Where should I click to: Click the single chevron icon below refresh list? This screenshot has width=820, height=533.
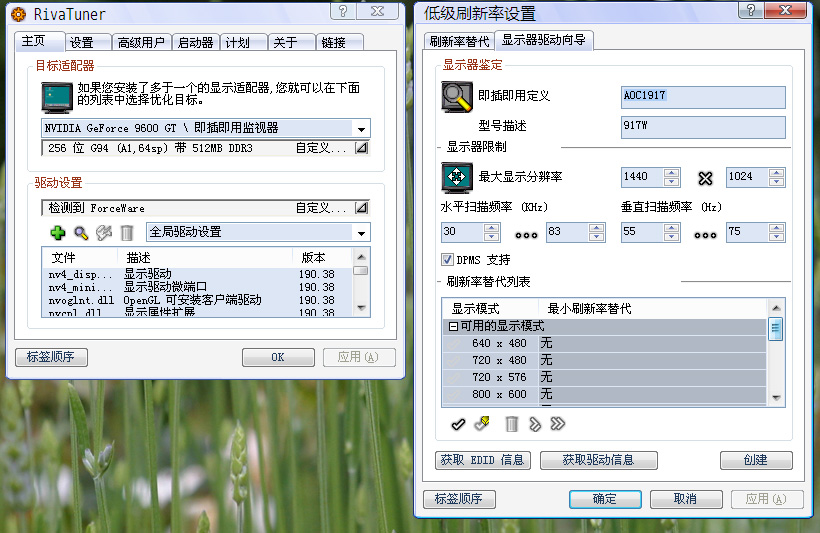(534, 424)
